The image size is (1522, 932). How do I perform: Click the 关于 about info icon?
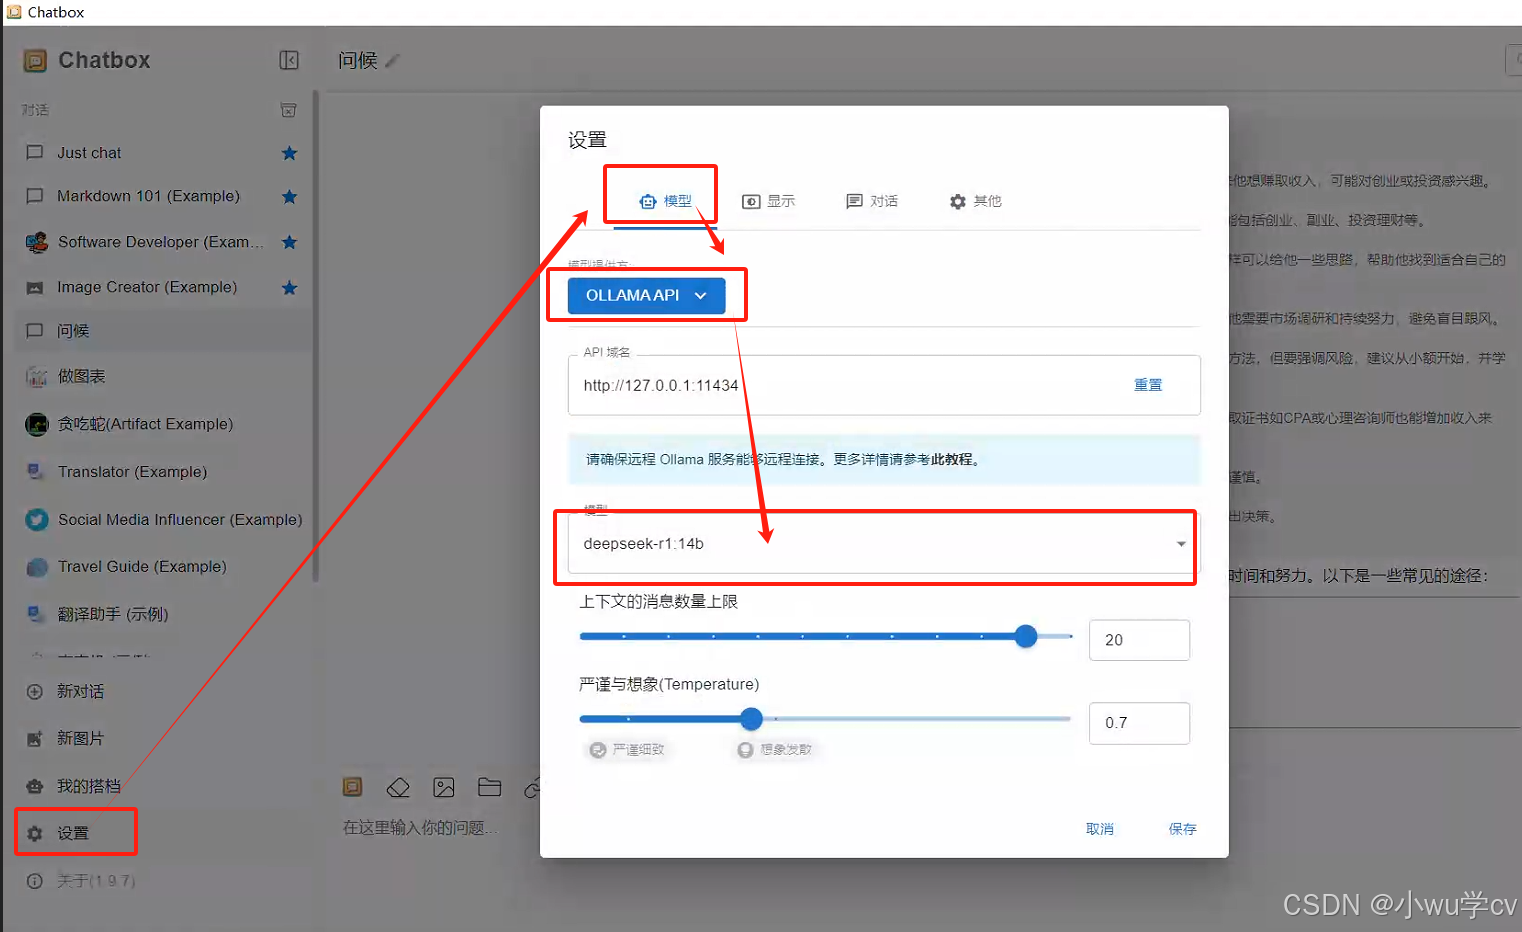pos(35,881)
